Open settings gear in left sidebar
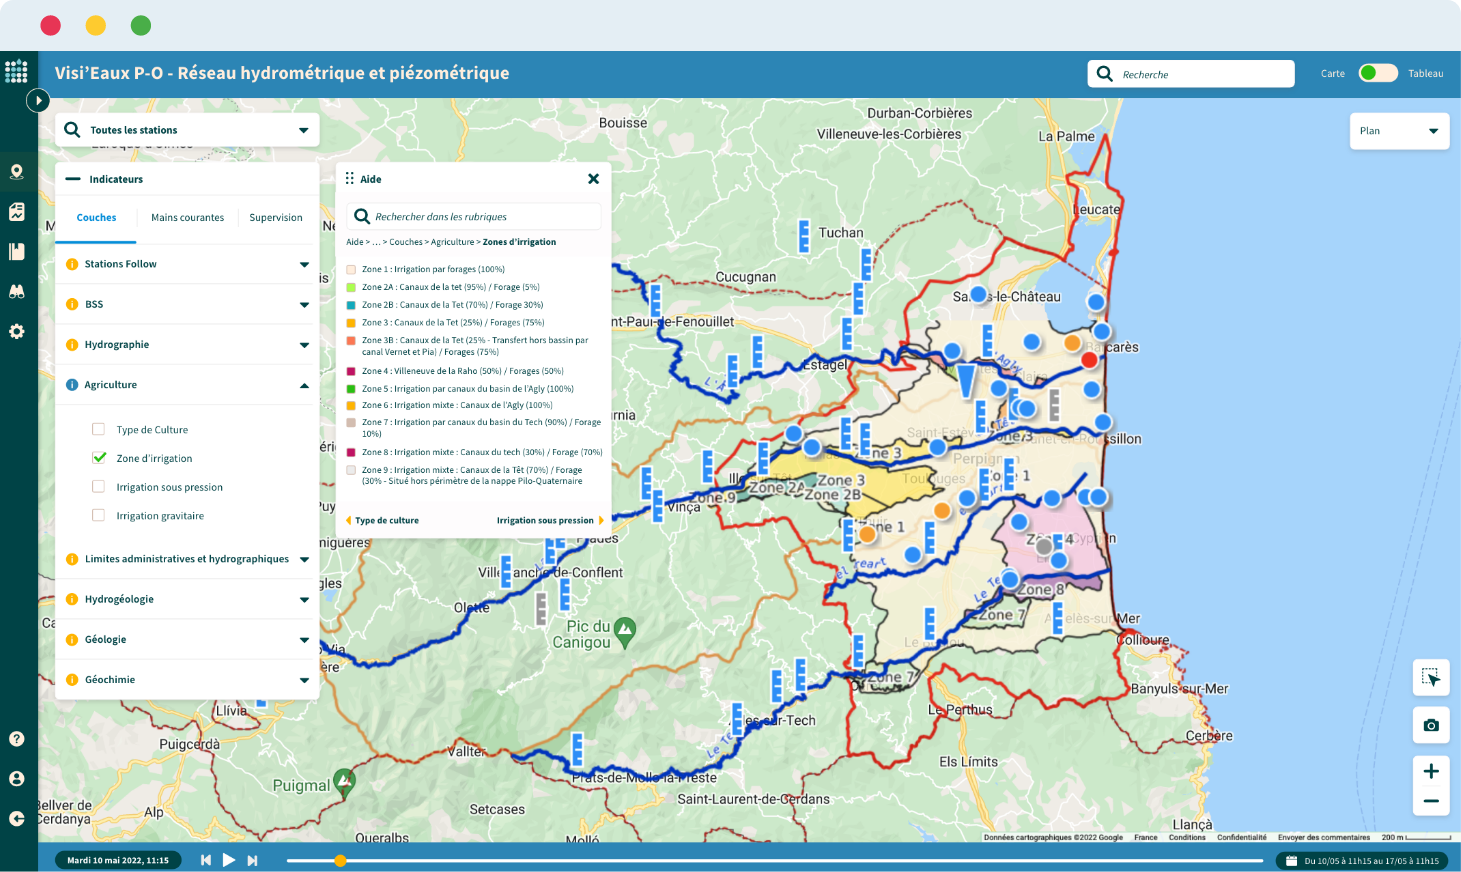The width and height of the screenshot is (1461, 872). (x=17, y=331)
